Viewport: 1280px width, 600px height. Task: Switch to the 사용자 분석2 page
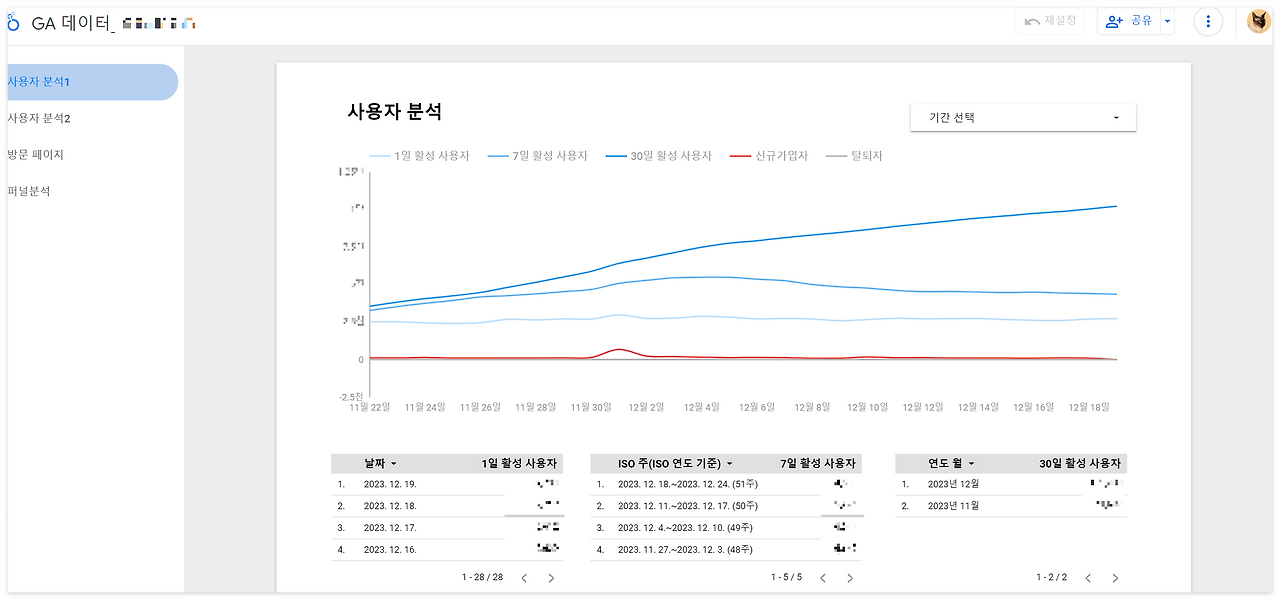[40, 118]
